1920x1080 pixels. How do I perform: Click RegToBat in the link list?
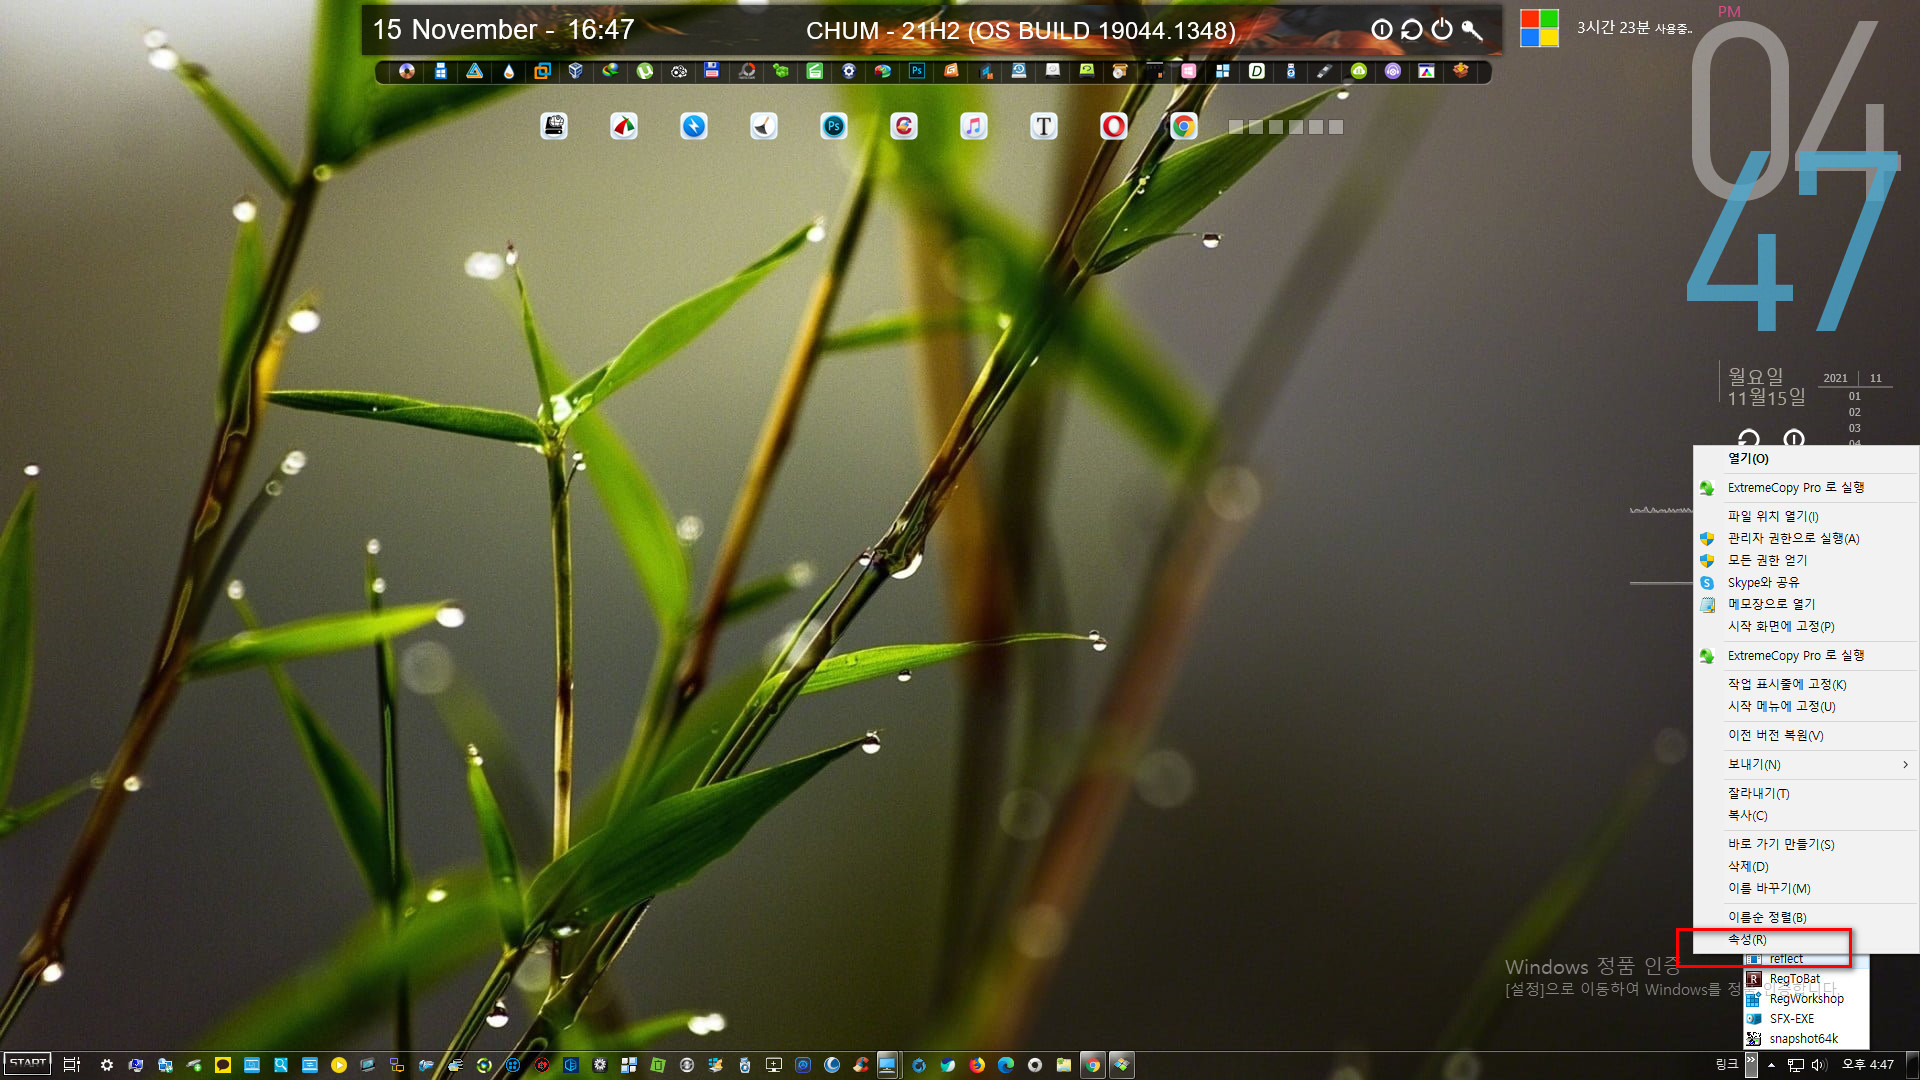[1806, 979]
